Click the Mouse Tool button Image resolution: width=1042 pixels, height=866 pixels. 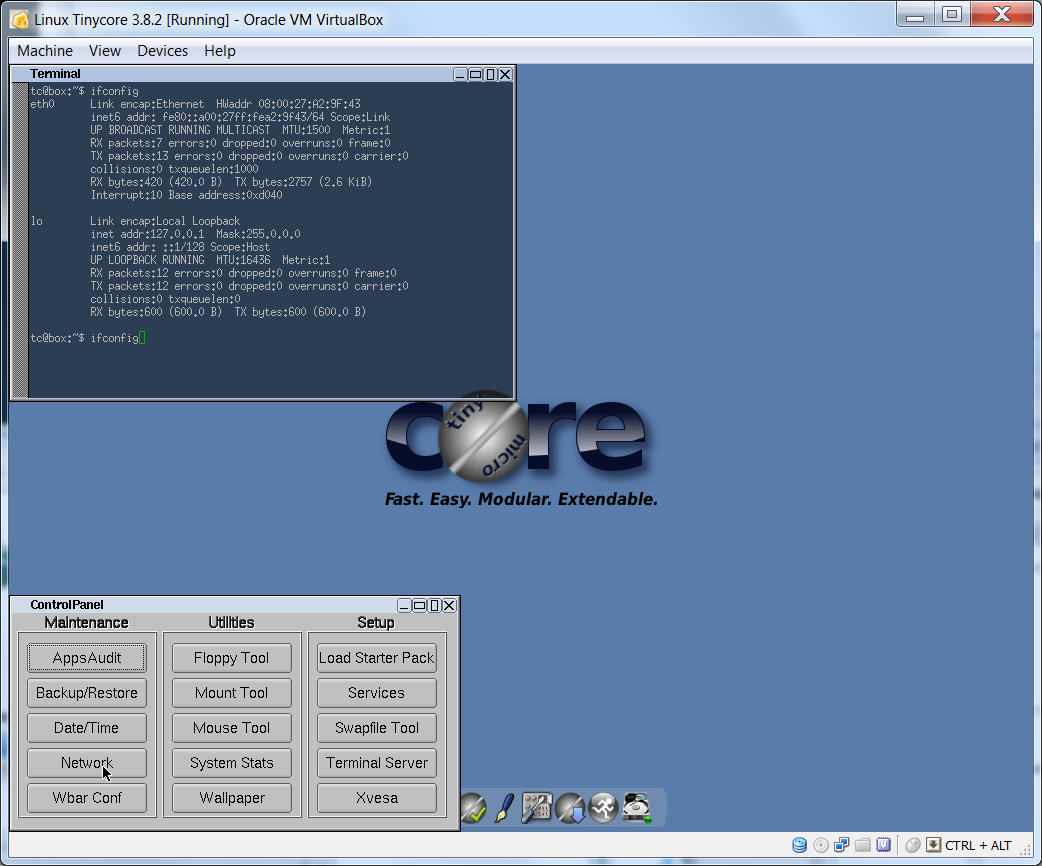232,728
